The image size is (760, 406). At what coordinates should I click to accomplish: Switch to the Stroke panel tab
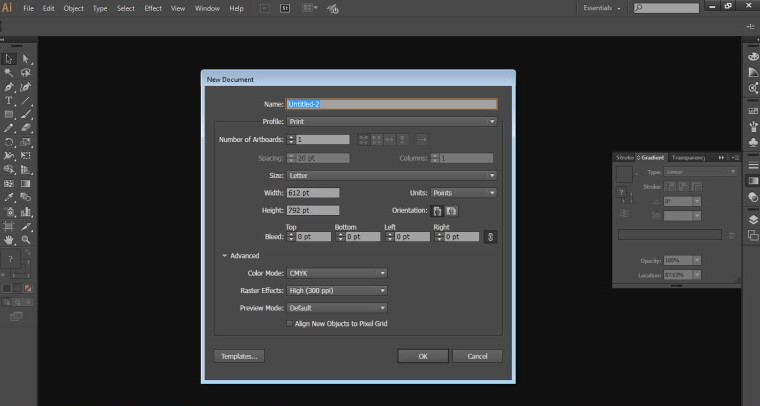pos(625,158)
